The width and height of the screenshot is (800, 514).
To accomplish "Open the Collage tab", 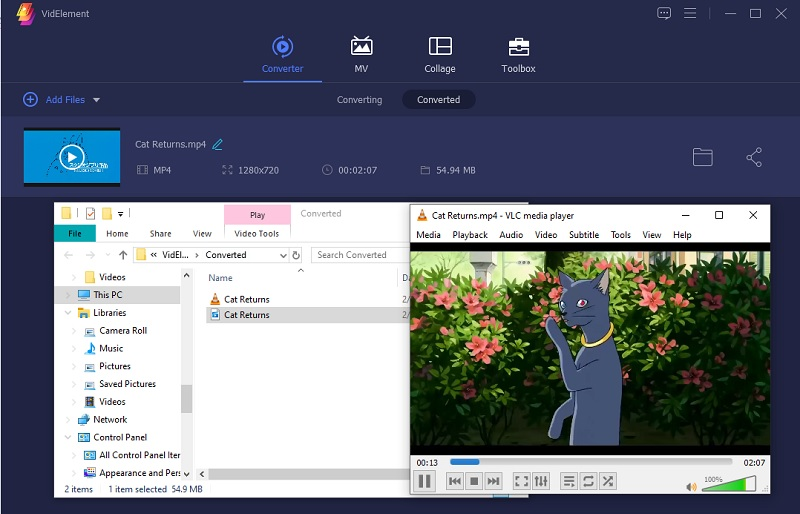I will tap(440, 55).
